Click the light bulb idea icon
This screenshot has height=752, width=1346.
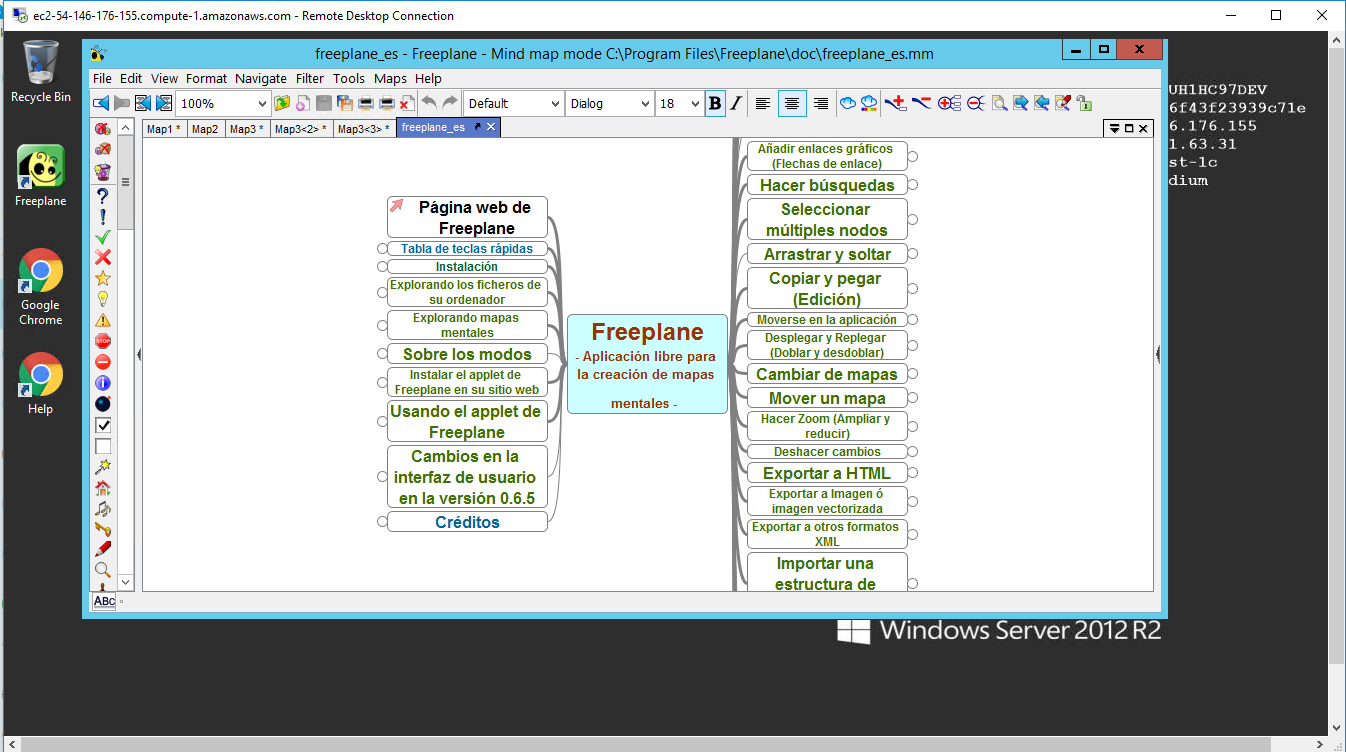click(x=102, y=299)
